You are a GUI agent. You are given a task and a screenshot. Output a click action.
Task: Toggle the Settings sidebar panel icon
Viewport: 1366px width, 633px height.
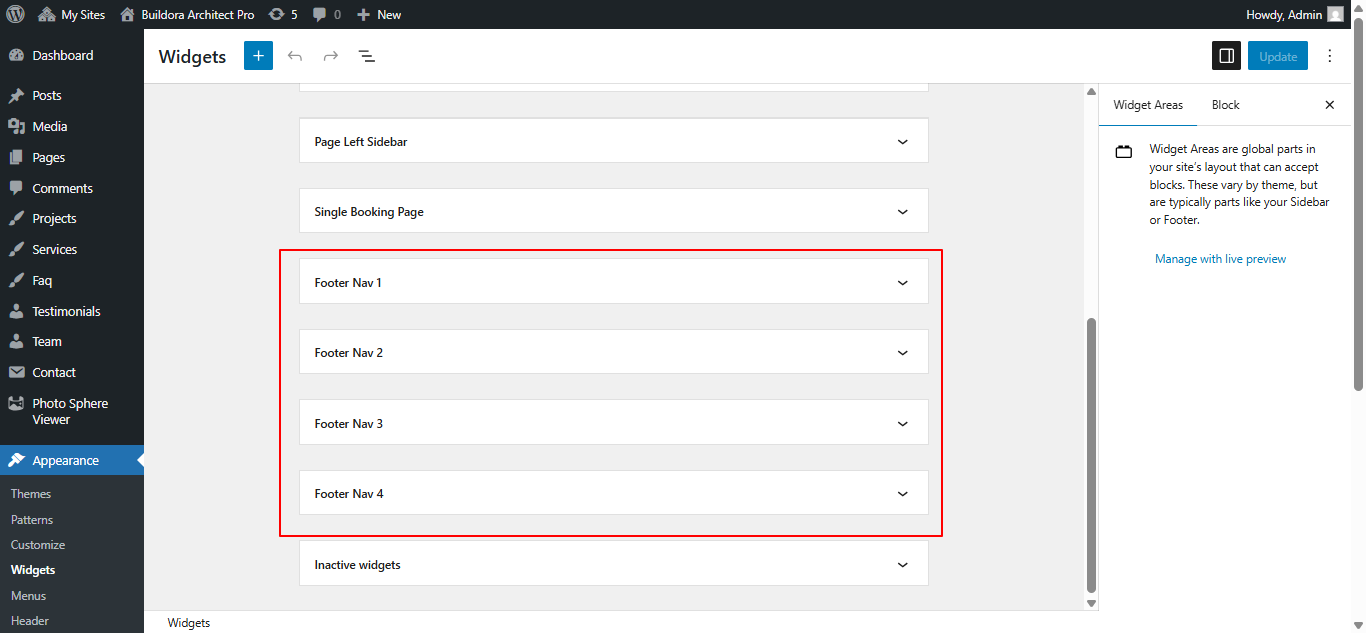pyautogui.click(x=1226, y=55)
